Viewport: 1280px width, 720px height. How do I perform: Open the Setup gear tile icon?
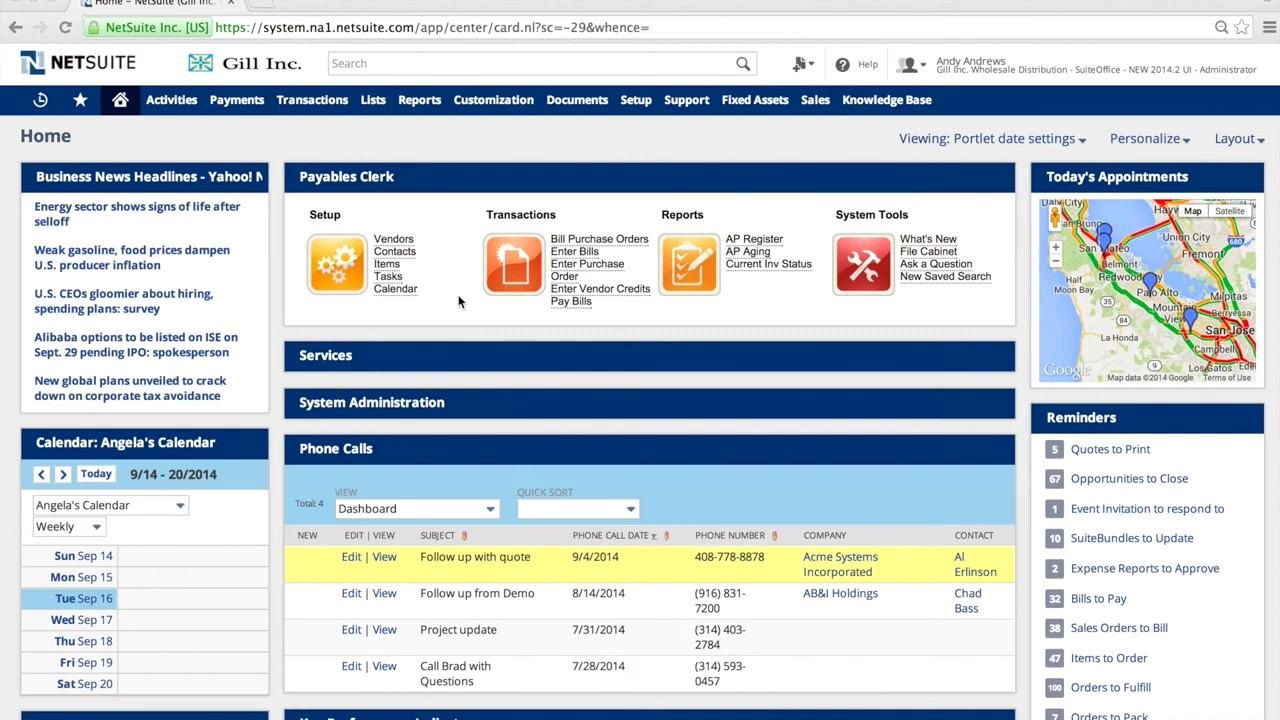pos(337,264)
